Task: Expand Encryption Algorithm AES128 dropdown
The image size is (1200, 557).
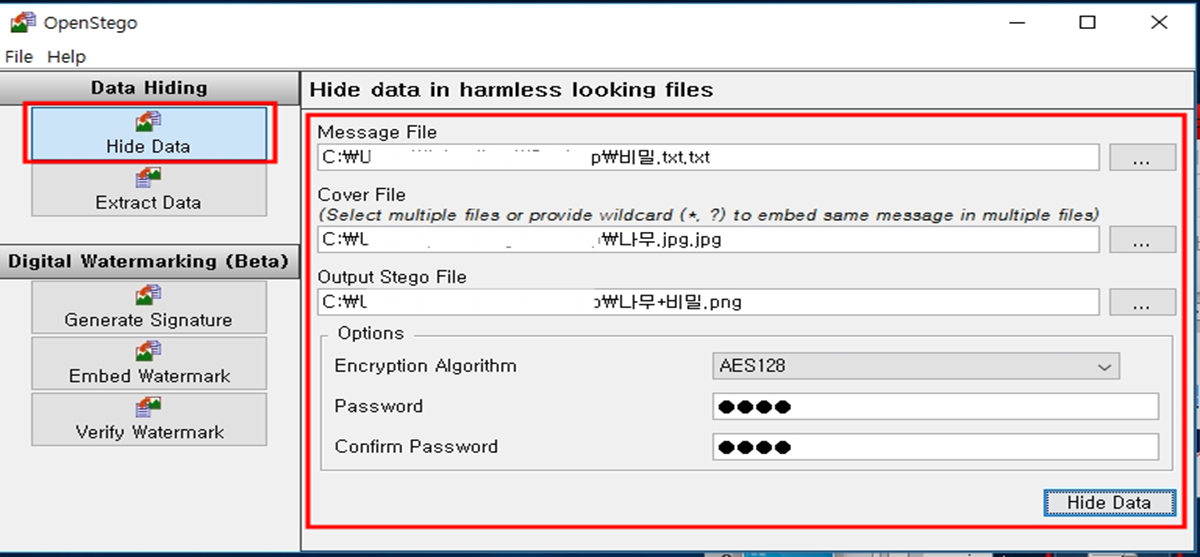Action: click(916, 366)
